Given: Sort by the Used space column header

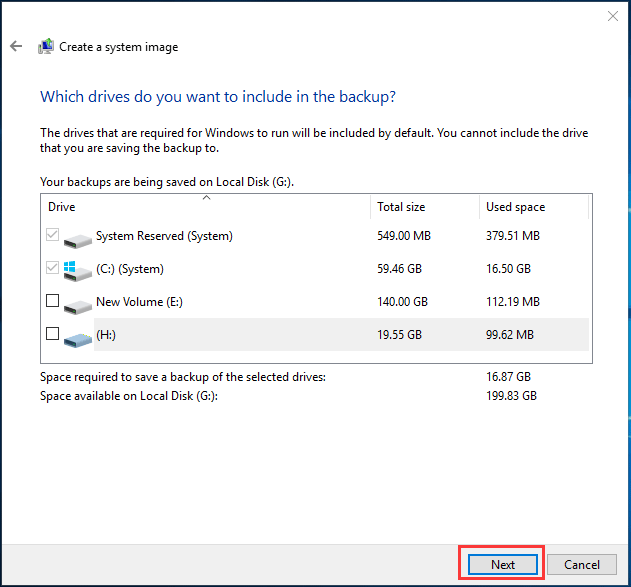Looking at the screenshot, I should (534, 207).
